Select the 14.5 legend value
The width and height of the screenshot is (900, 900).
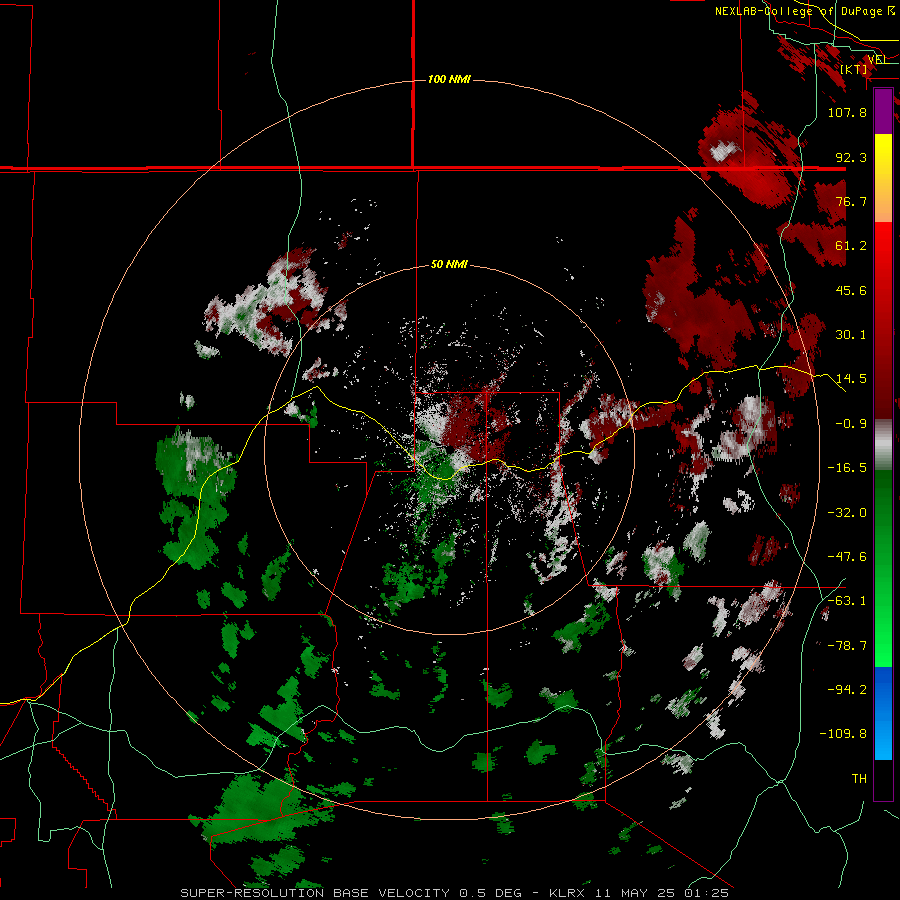pyautogui.click(x=851, y=379)
